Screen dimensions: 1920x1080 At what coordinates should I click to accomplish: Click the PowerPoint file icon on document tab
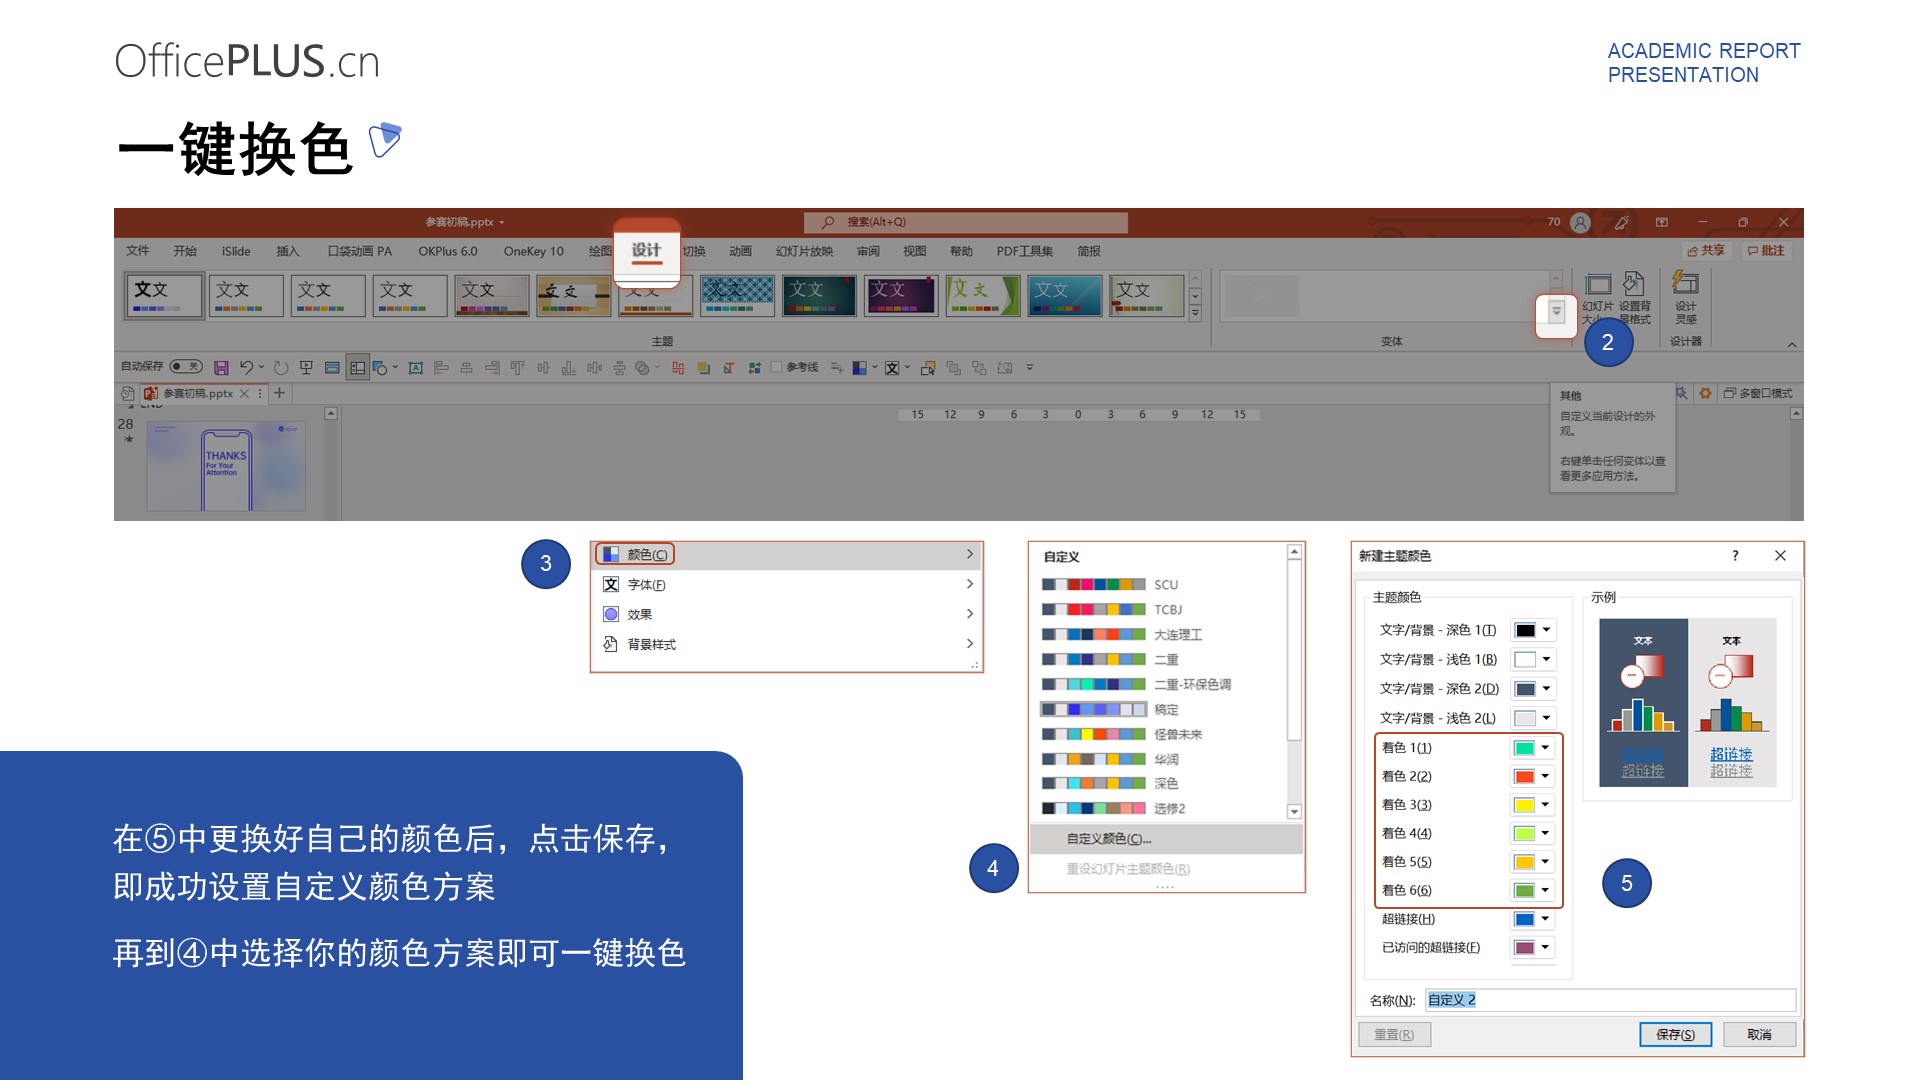pyautogui.click(x=151, y=393)
